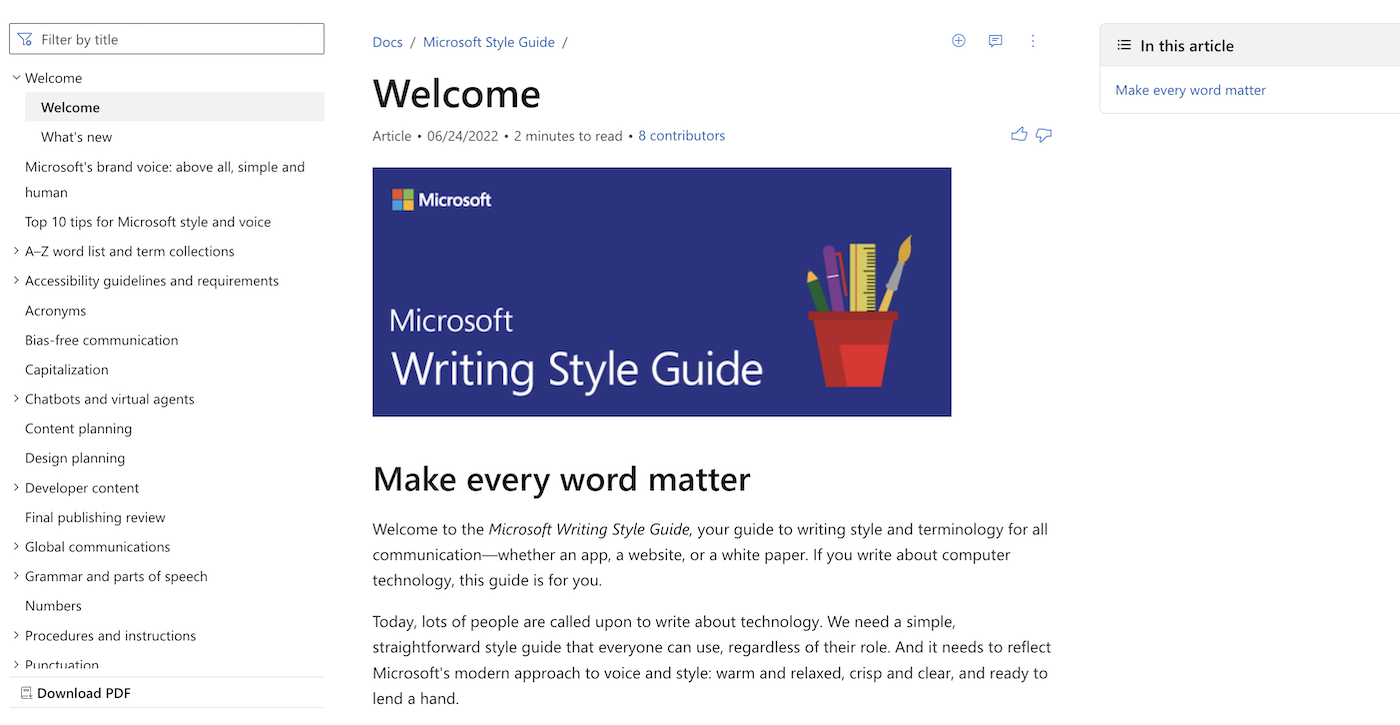1400x725 pixels.
Task: Click the list icon beside In this article
Action: click(x=1124, y=46)
